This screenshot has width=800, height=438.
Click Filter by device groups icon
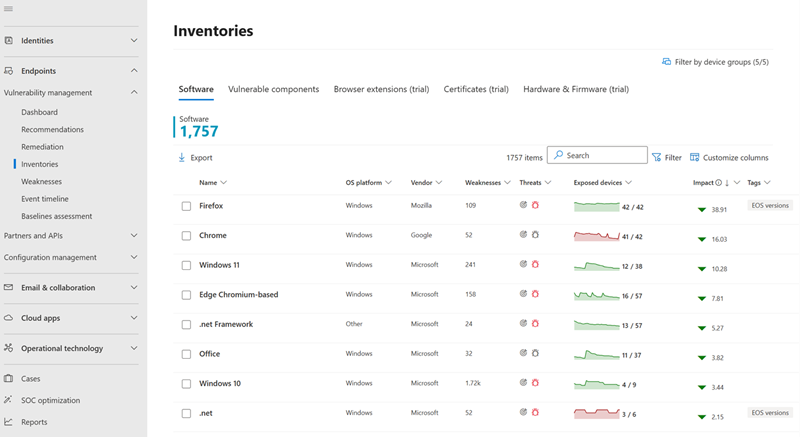tap(667, 62)
